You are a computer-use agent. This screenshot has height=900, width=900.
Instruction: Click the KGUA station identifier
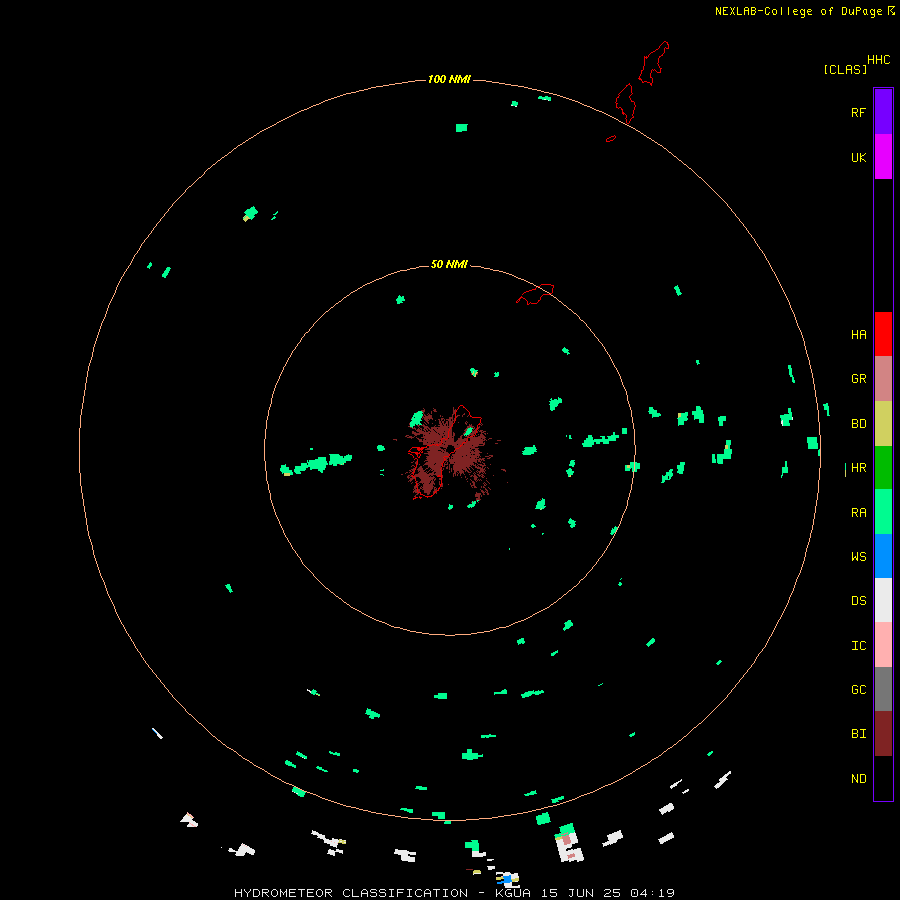tap(514, 893)
